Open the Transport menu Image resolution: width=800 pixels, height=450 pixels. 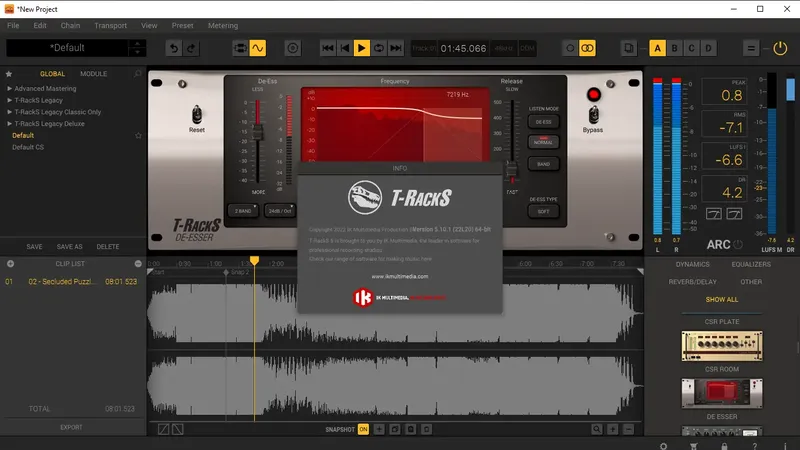(110, 26)
